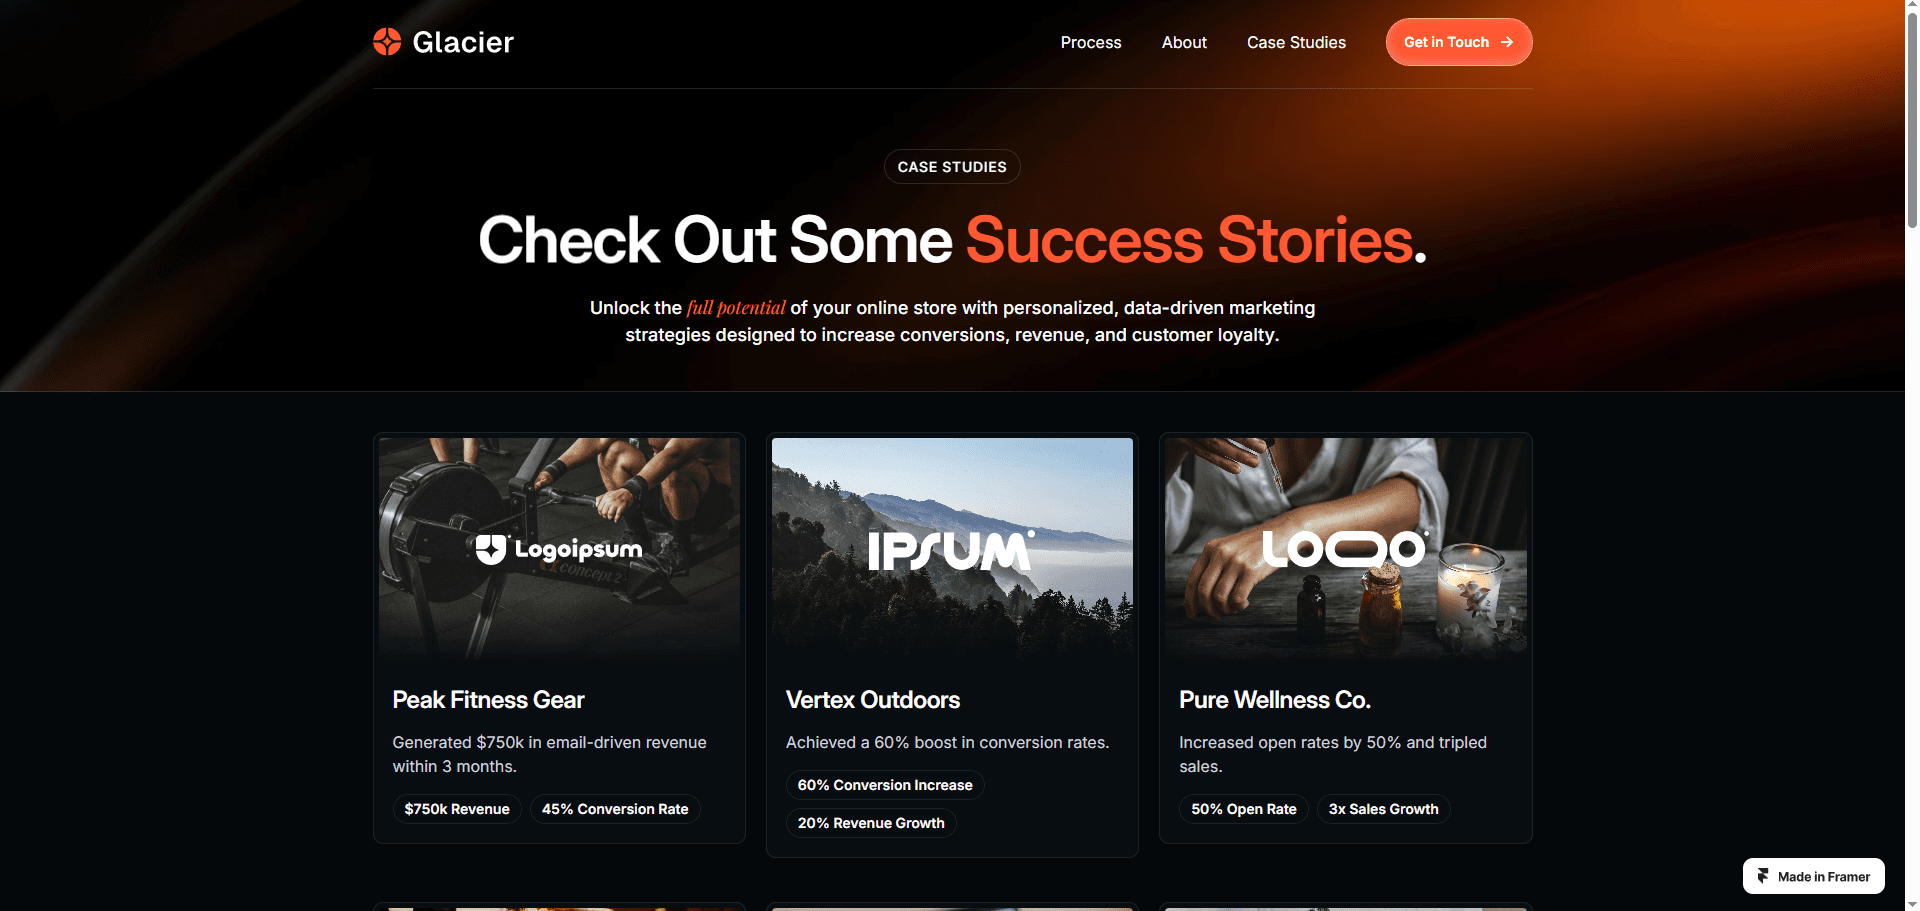Open the Peak Fitness Gear case study title
Image resolution: width=1920 pixels, height=911 pixels.
pyautogui.click(x=488, y=700)
